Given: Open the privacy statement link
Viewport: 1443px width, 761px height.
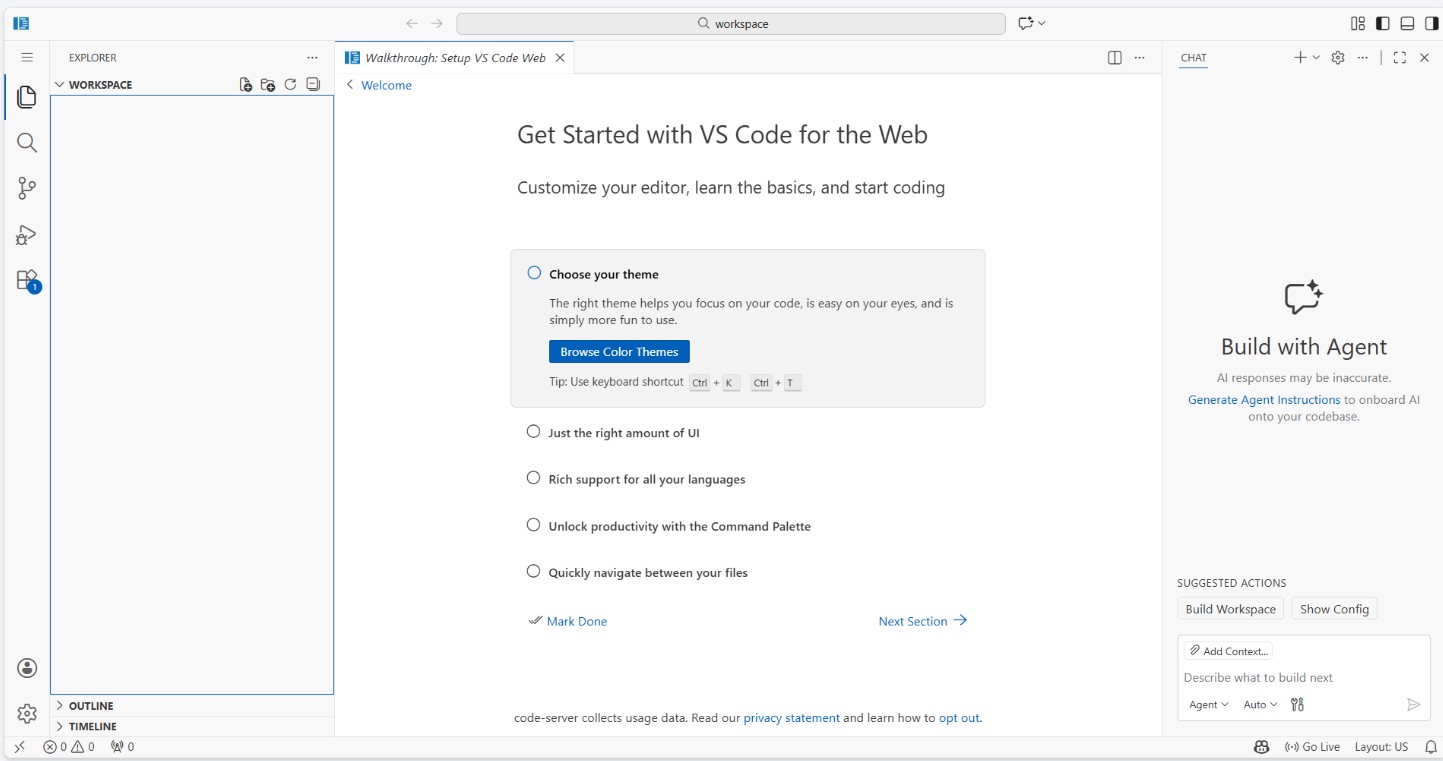Looking at the screenshot, I should (x=791, y=718).
